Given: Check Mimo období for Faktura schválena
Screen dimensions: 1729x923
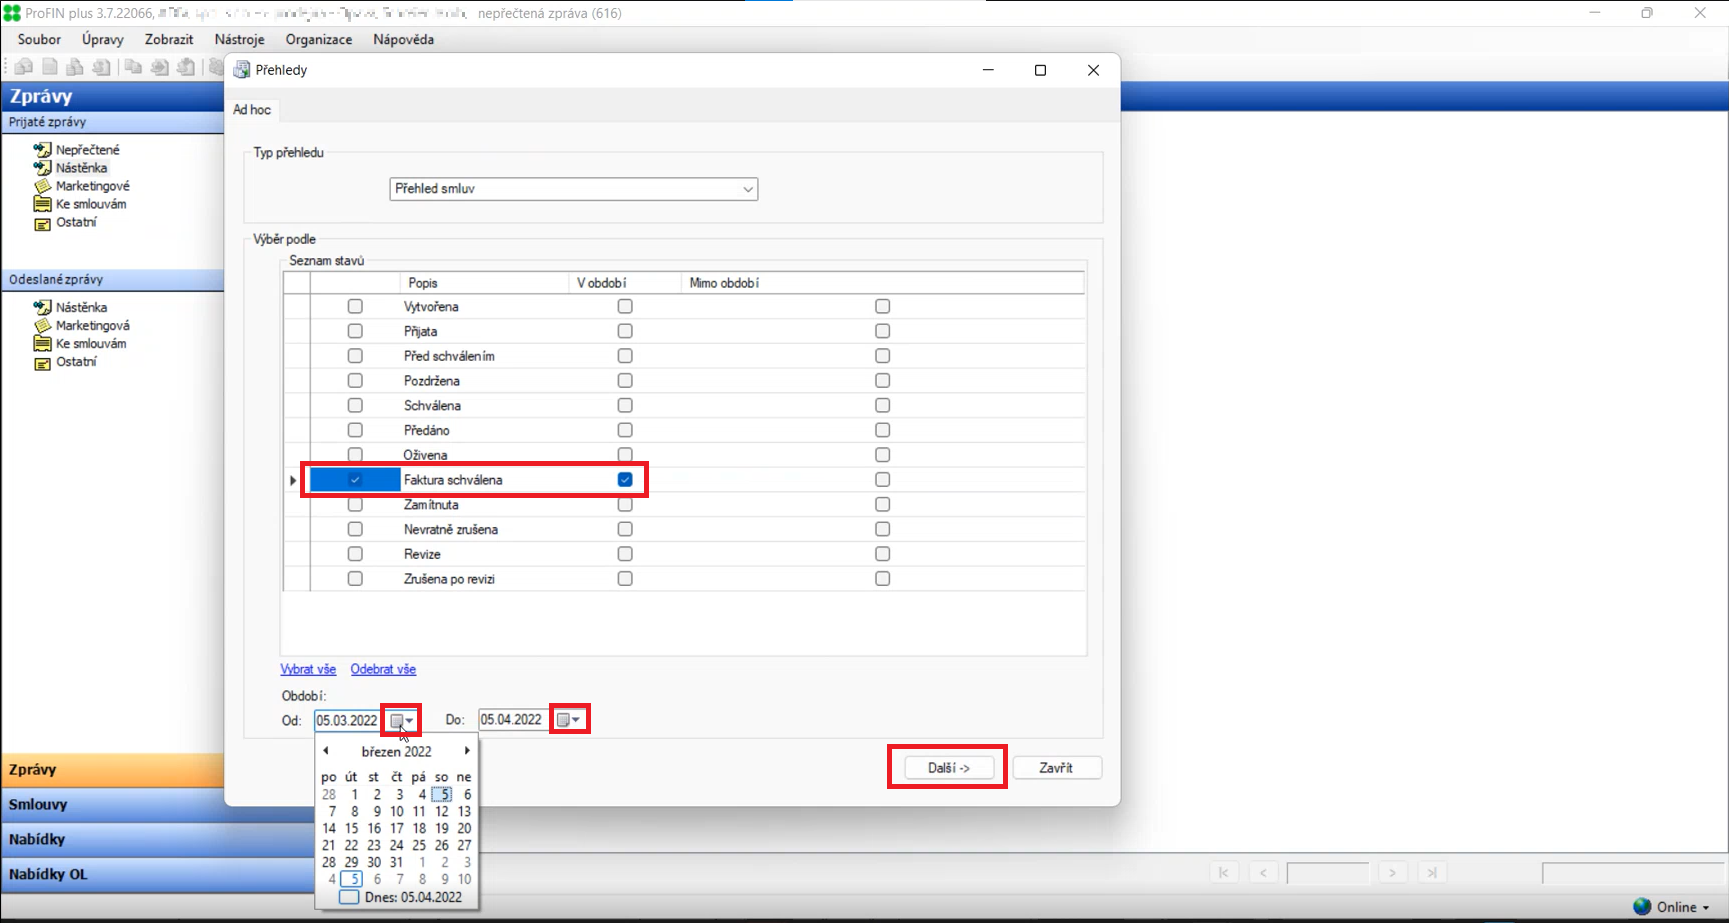Looking at the screenshot, I should tap(882, 480).
